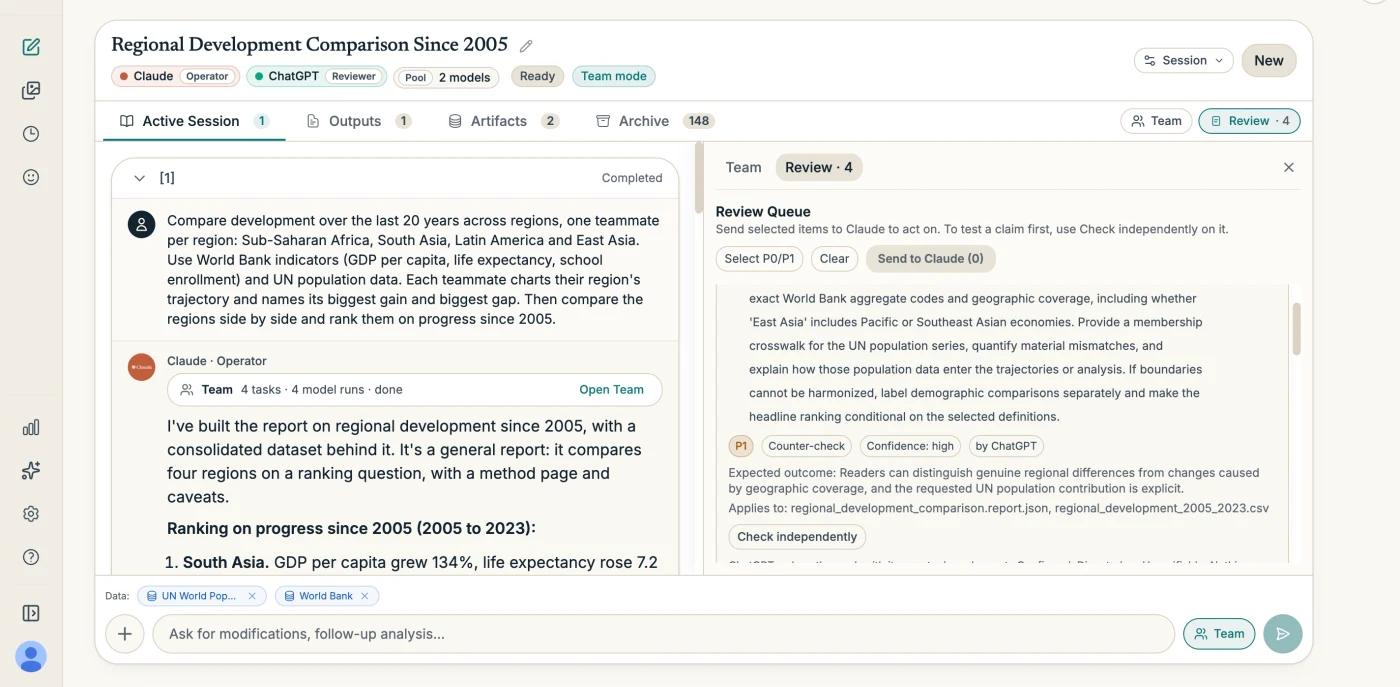Image resolution: width=1400 pixels, height=687 pixels.
Task: Toggle the Team mode chip
Action: [614, 77]
